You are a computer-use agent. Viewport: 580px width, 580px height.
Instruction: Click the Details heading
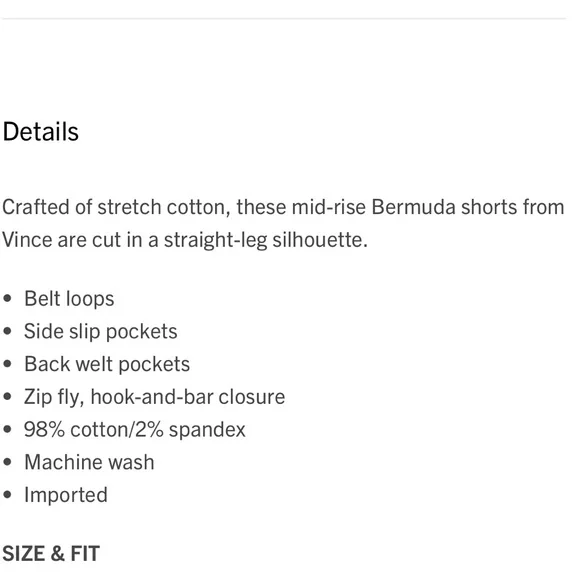tap(41, 132)
